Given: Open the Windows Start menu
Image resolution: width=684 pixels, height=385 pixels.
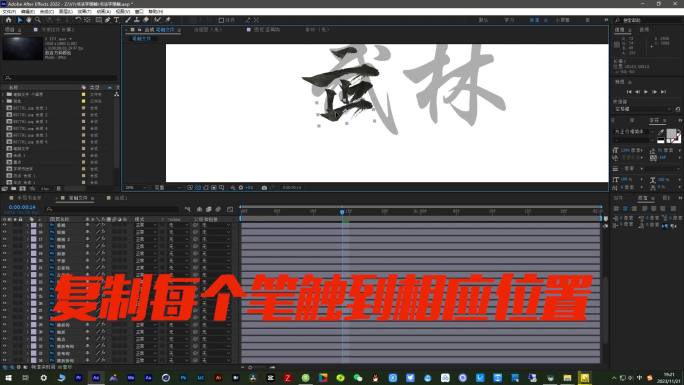Looking at the screenshot, I should click(x=8, y=378).
